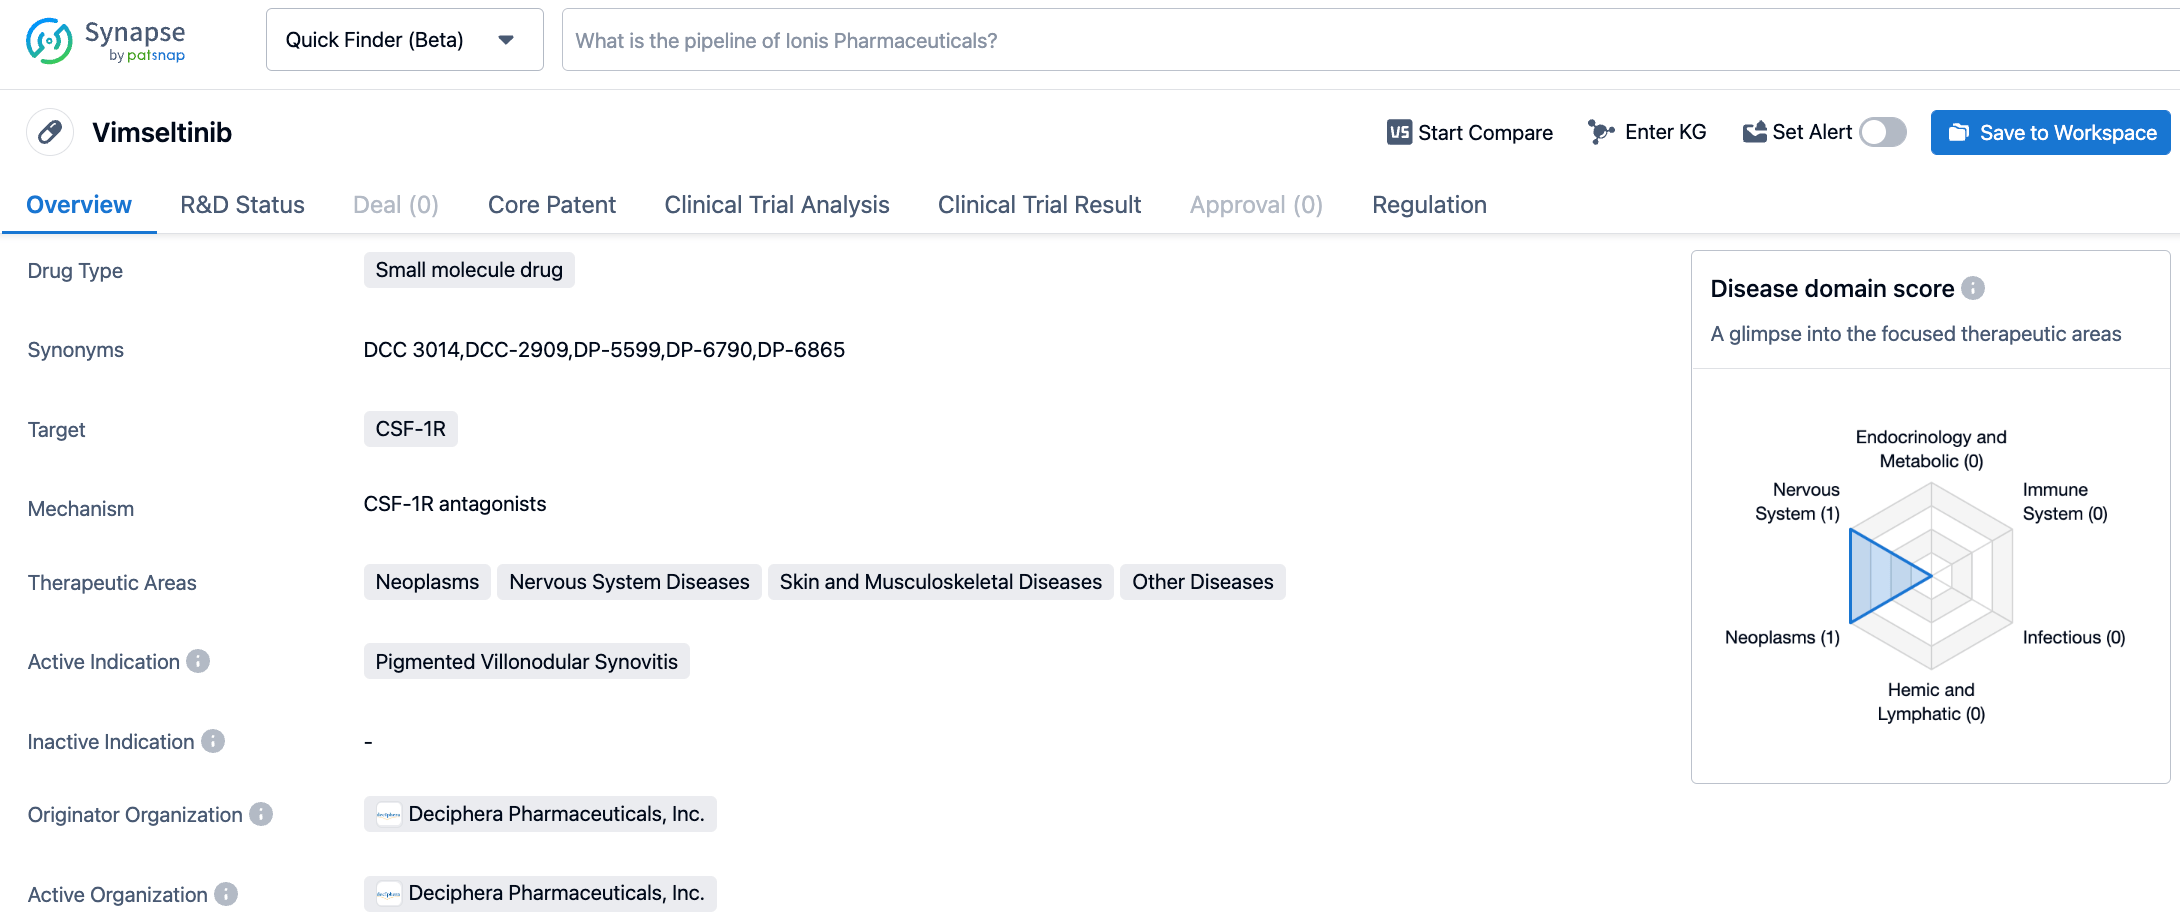Viewport: 2180px width, 924px height.
Task: Click the info icon beside Active Organization
Action: point(226,895)
